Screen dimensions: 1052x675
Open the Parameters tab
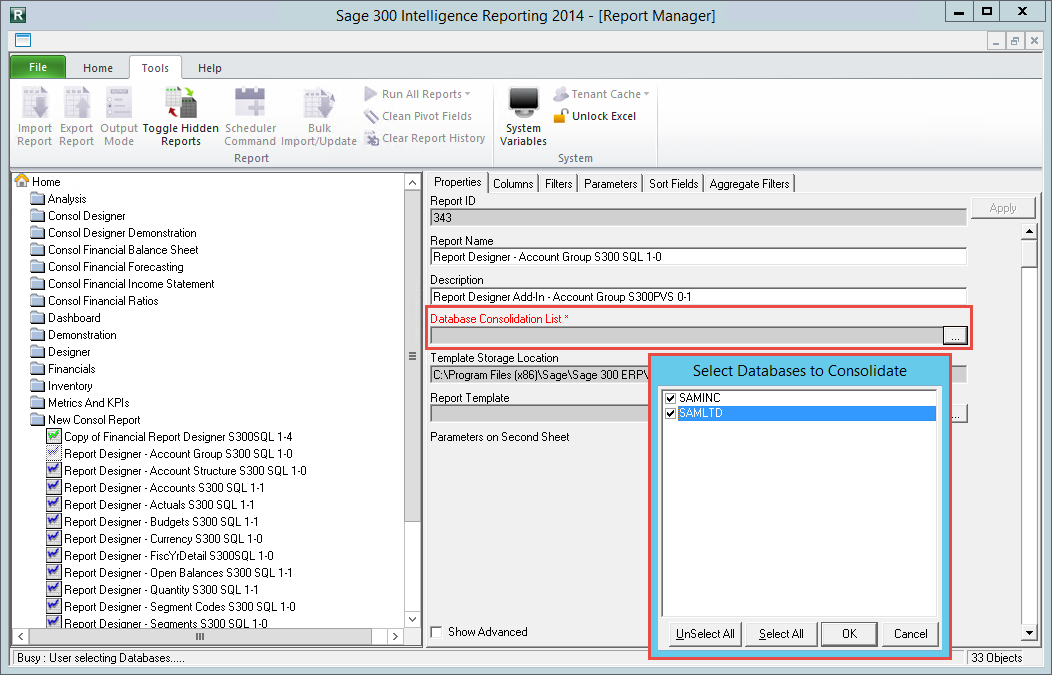[611, 184]
